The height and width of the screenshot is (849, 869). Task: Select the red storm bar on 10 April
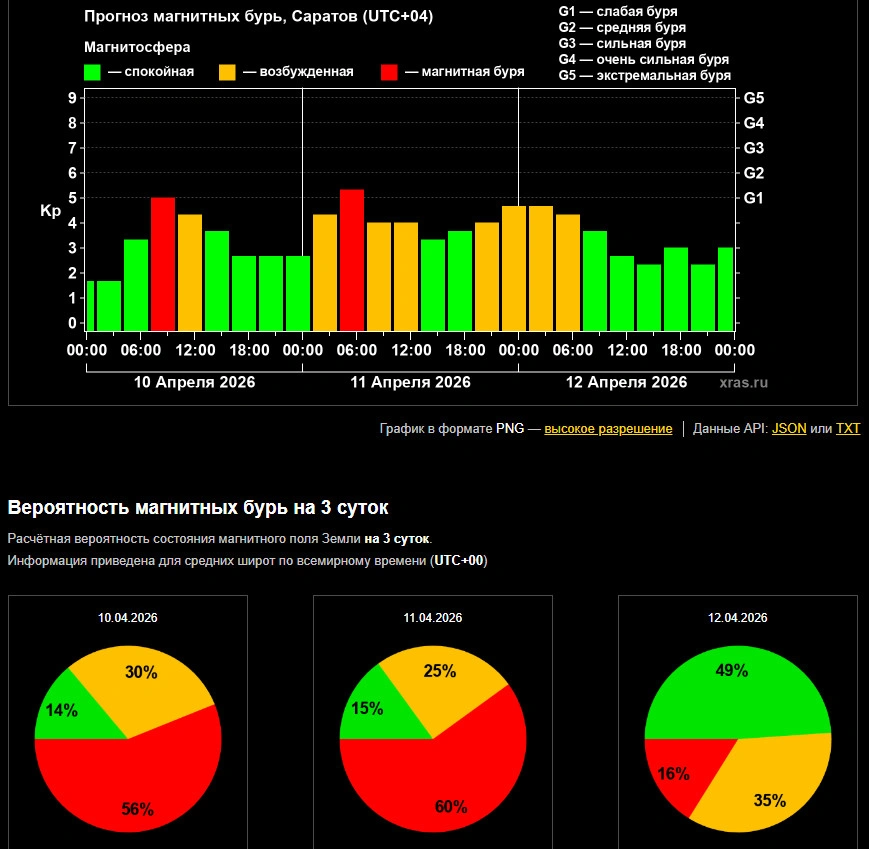pos(163,264)
